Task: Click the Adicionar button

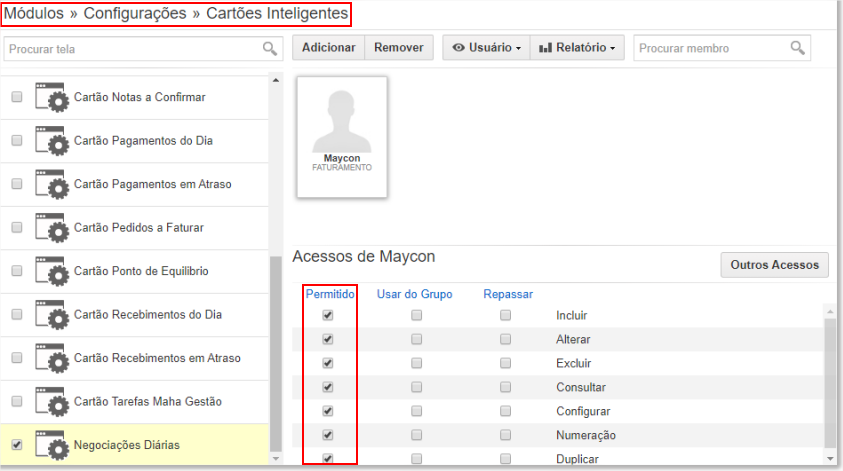Action: (x=328, y=48)
